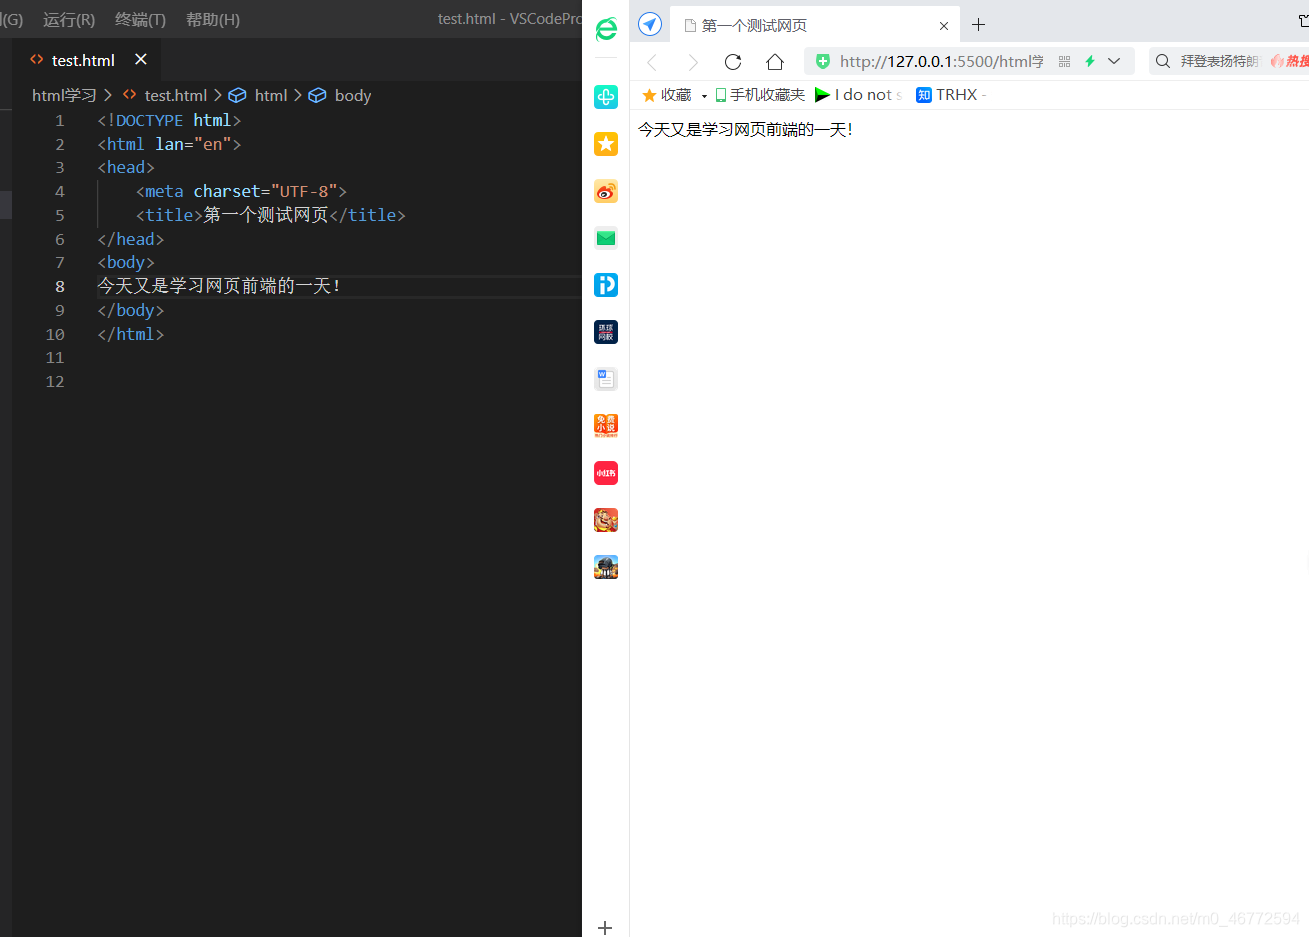Open 免费小说 from the sidebar
Image resolution: width=1309 pixels, height=937 pixels.
605,425
